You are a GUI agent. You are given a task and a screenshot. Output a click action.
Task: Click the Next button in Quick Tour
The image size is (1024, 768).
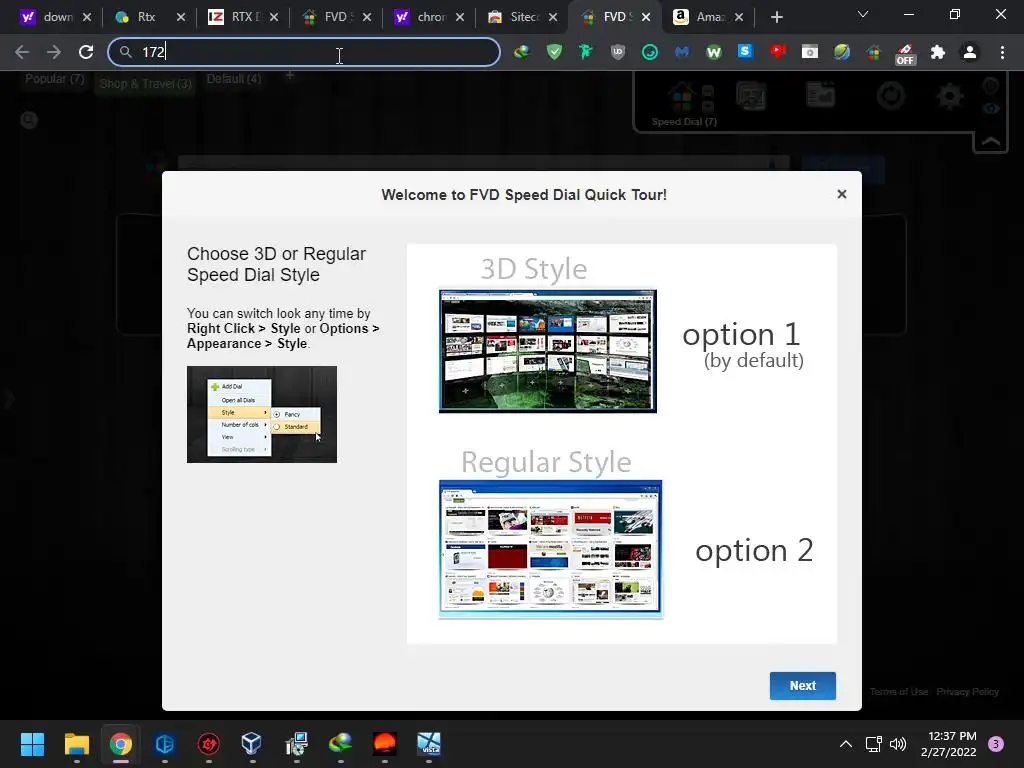tap(802, 685)
